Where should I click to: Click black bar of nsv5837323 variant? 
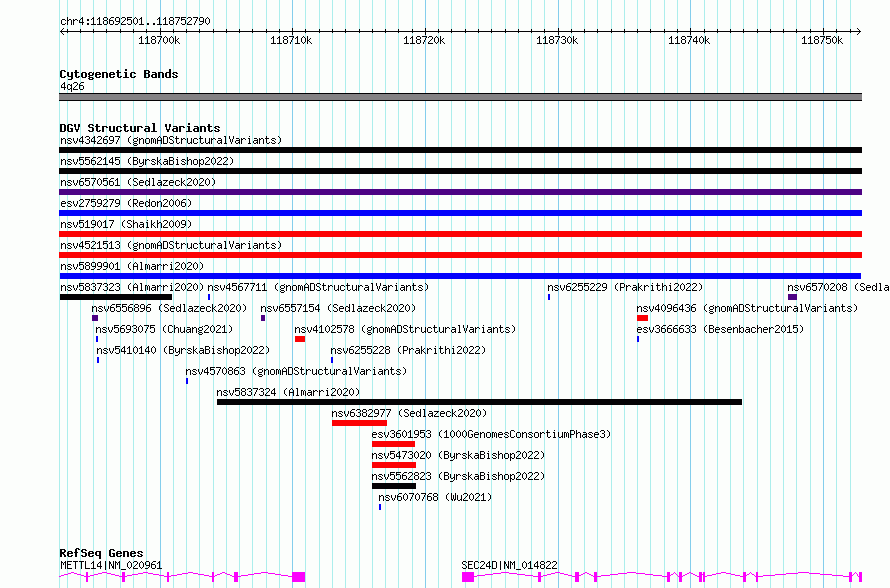116,297
